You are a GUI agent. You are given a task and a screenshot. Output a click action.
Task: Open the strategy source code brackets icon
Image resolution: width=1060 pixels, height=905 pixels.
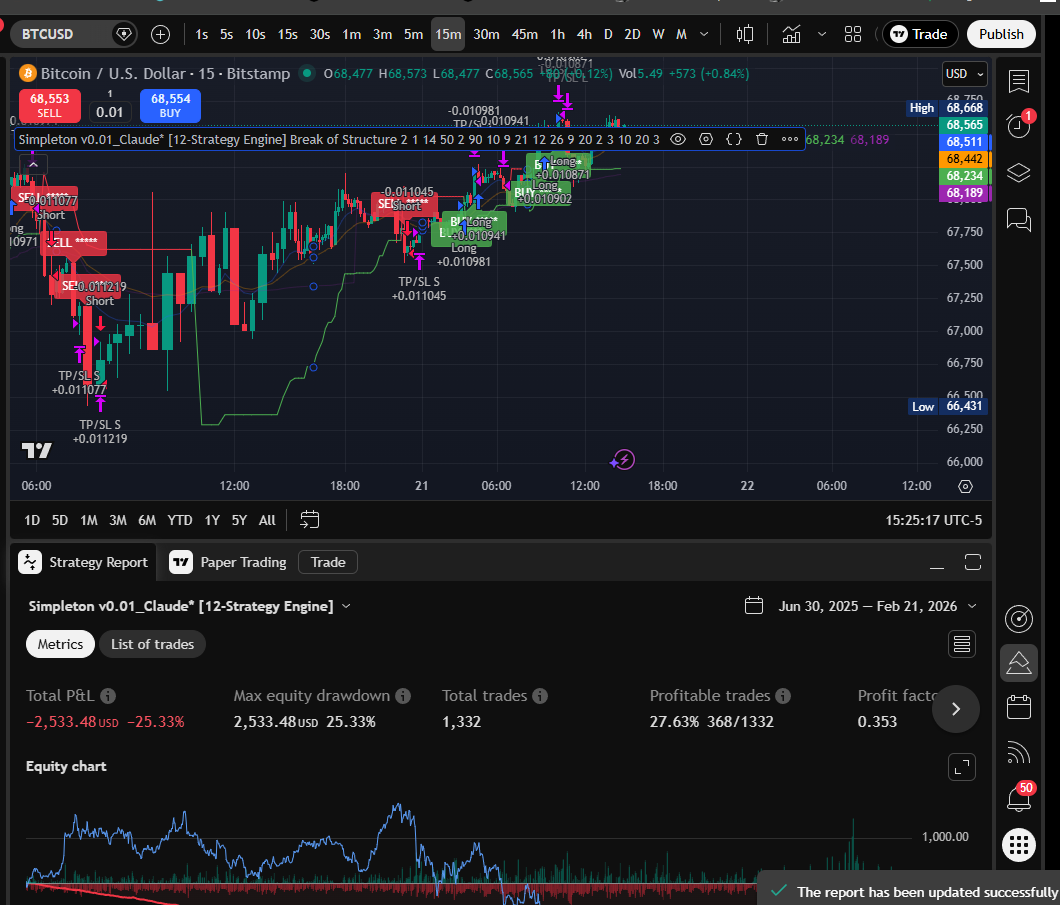click(734, 139)
